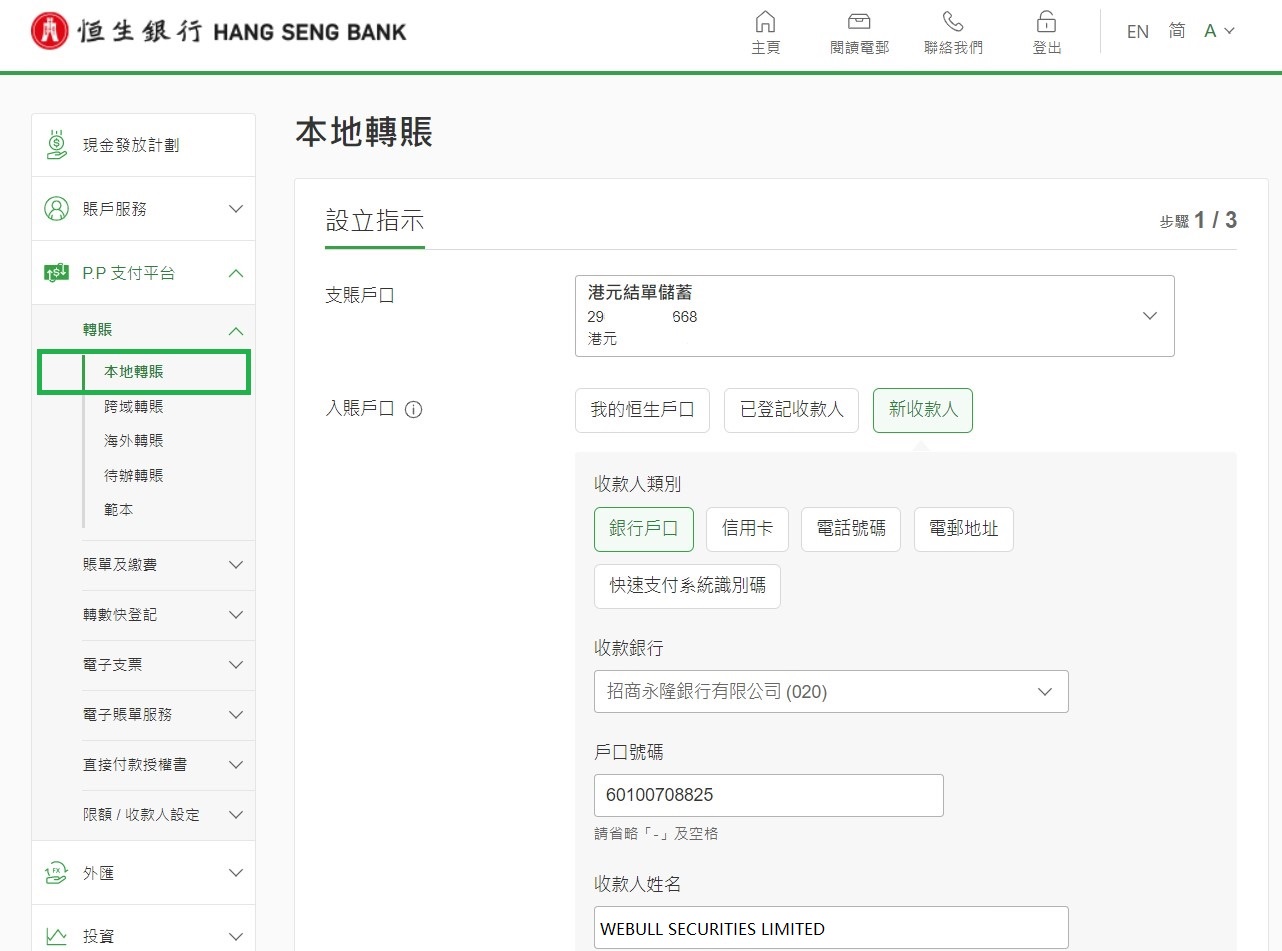Open 海外轉賬 menu item
This screenshot has height=951, width=1282.
(x=134, y=440)
